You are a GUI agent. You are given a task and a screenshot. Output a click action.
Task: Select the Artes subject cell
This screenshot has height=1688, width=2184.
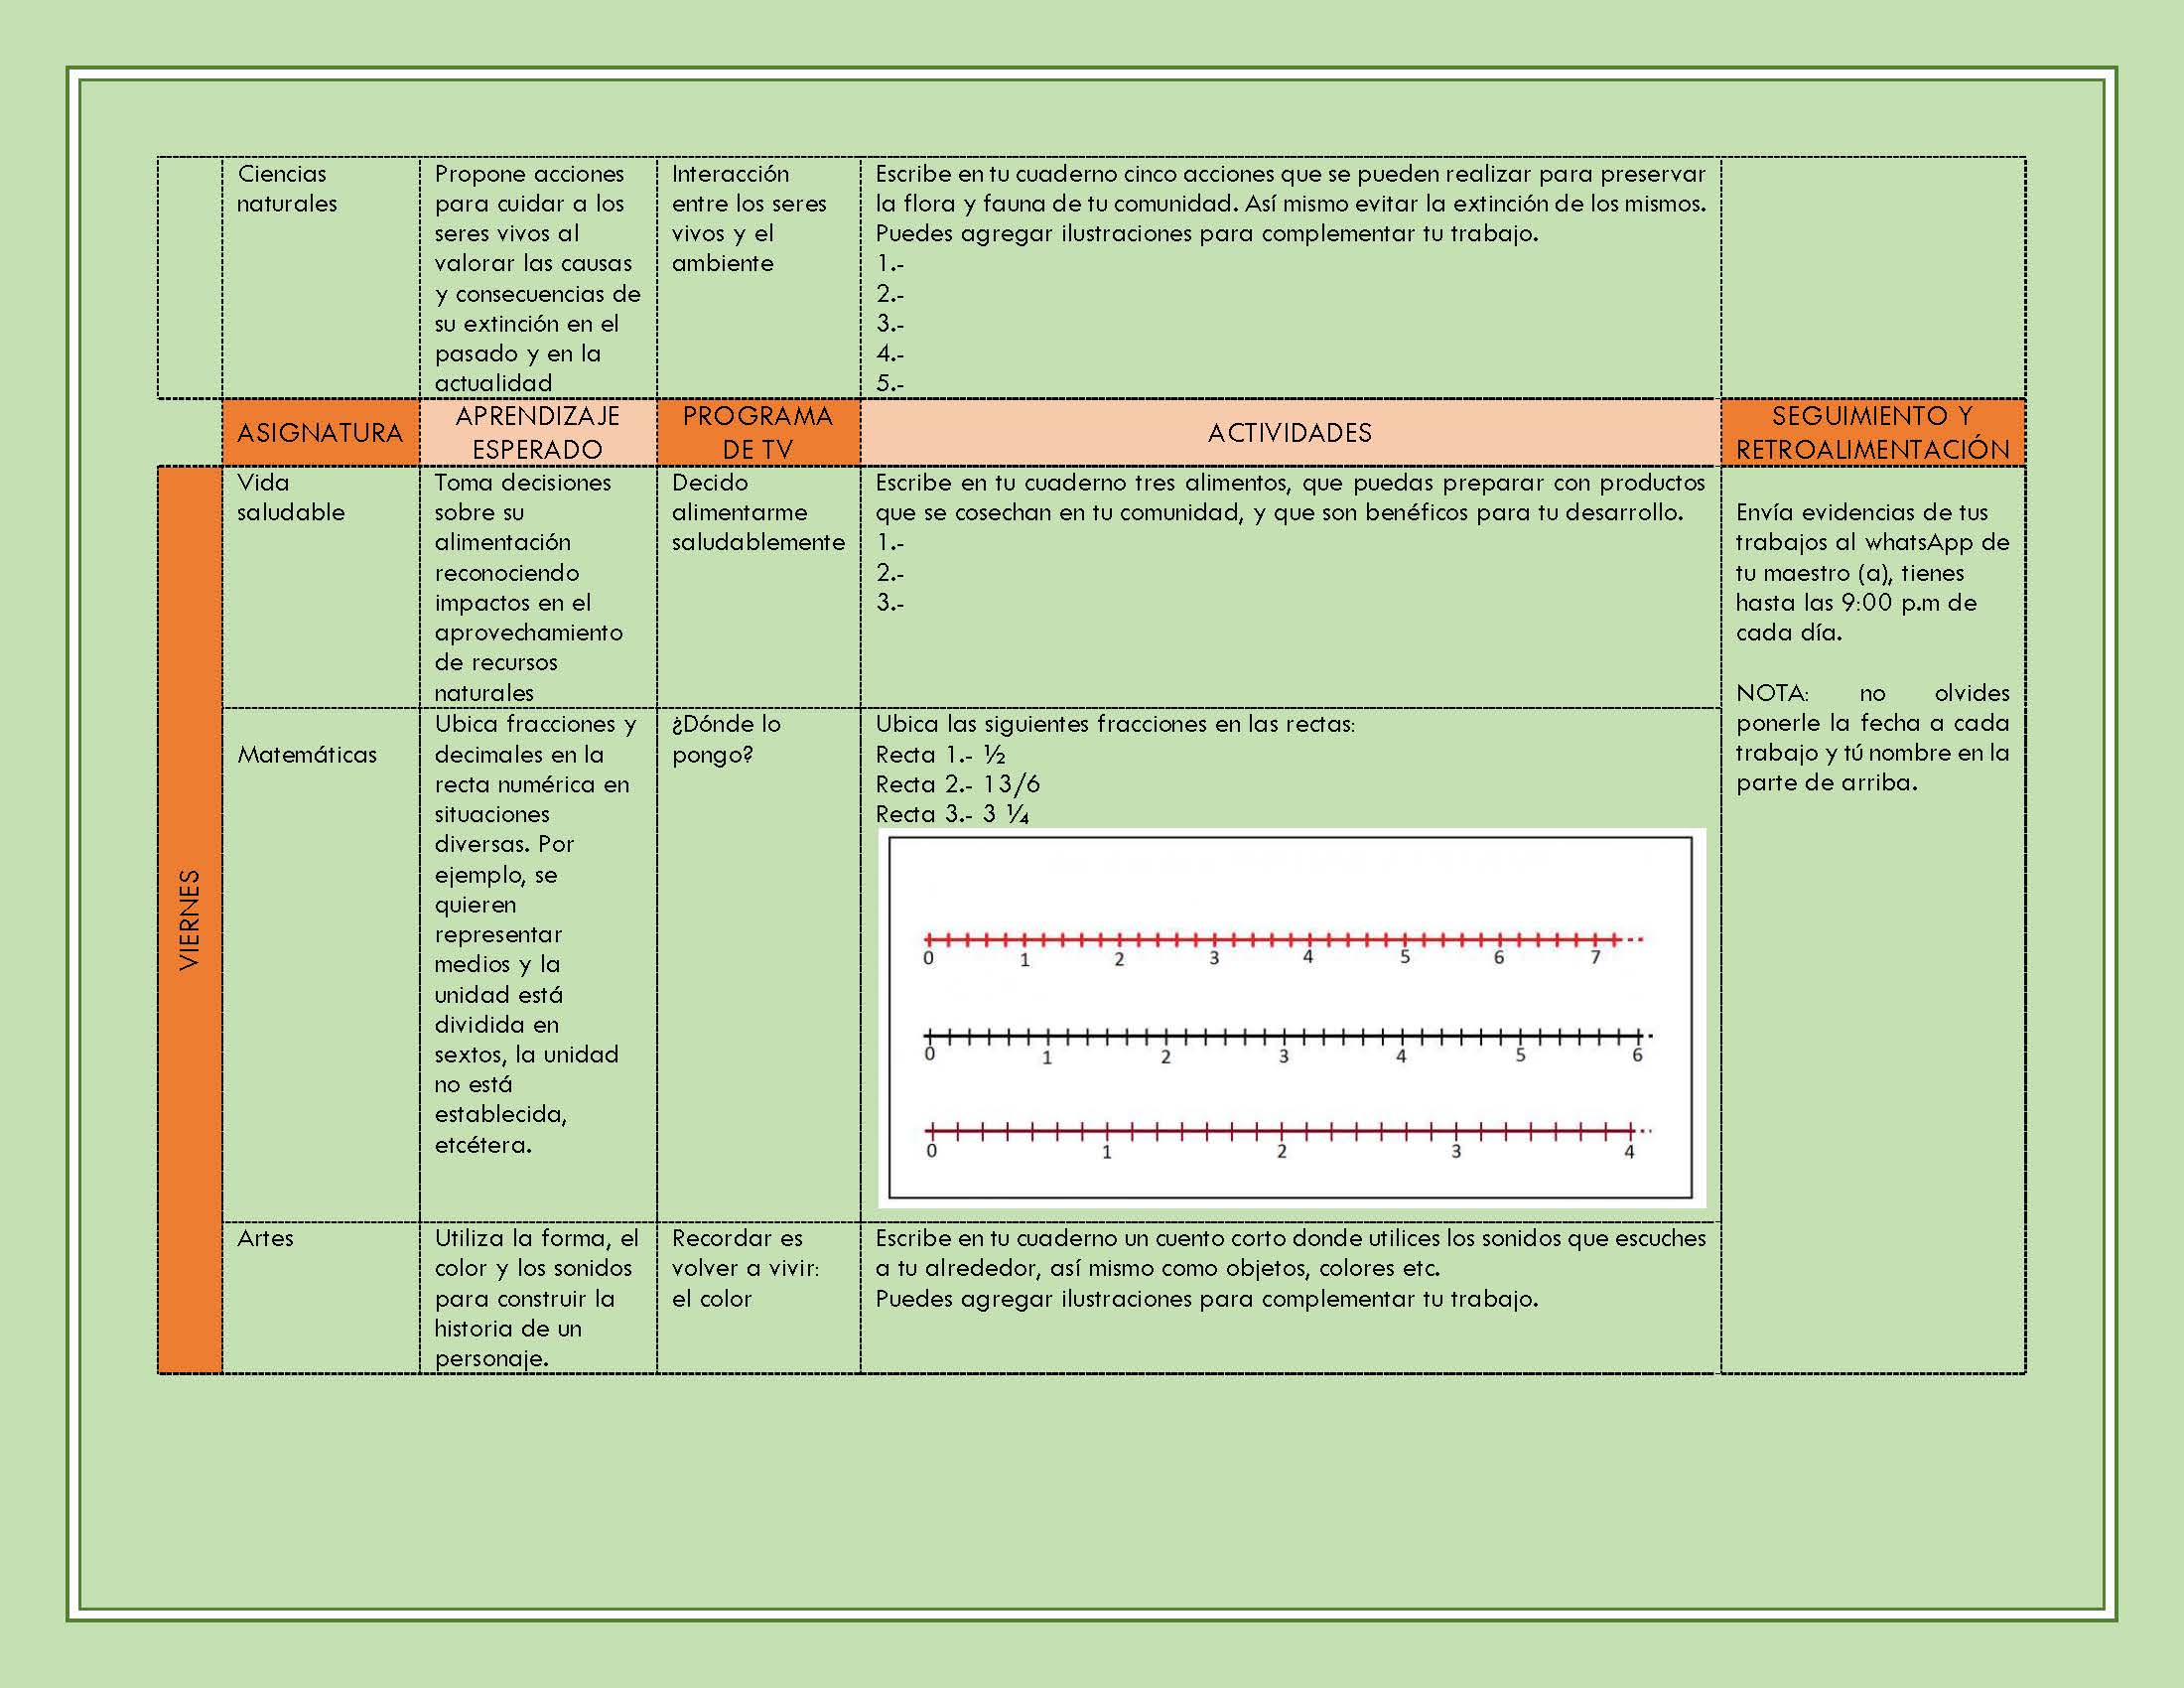pos(320,1297)
